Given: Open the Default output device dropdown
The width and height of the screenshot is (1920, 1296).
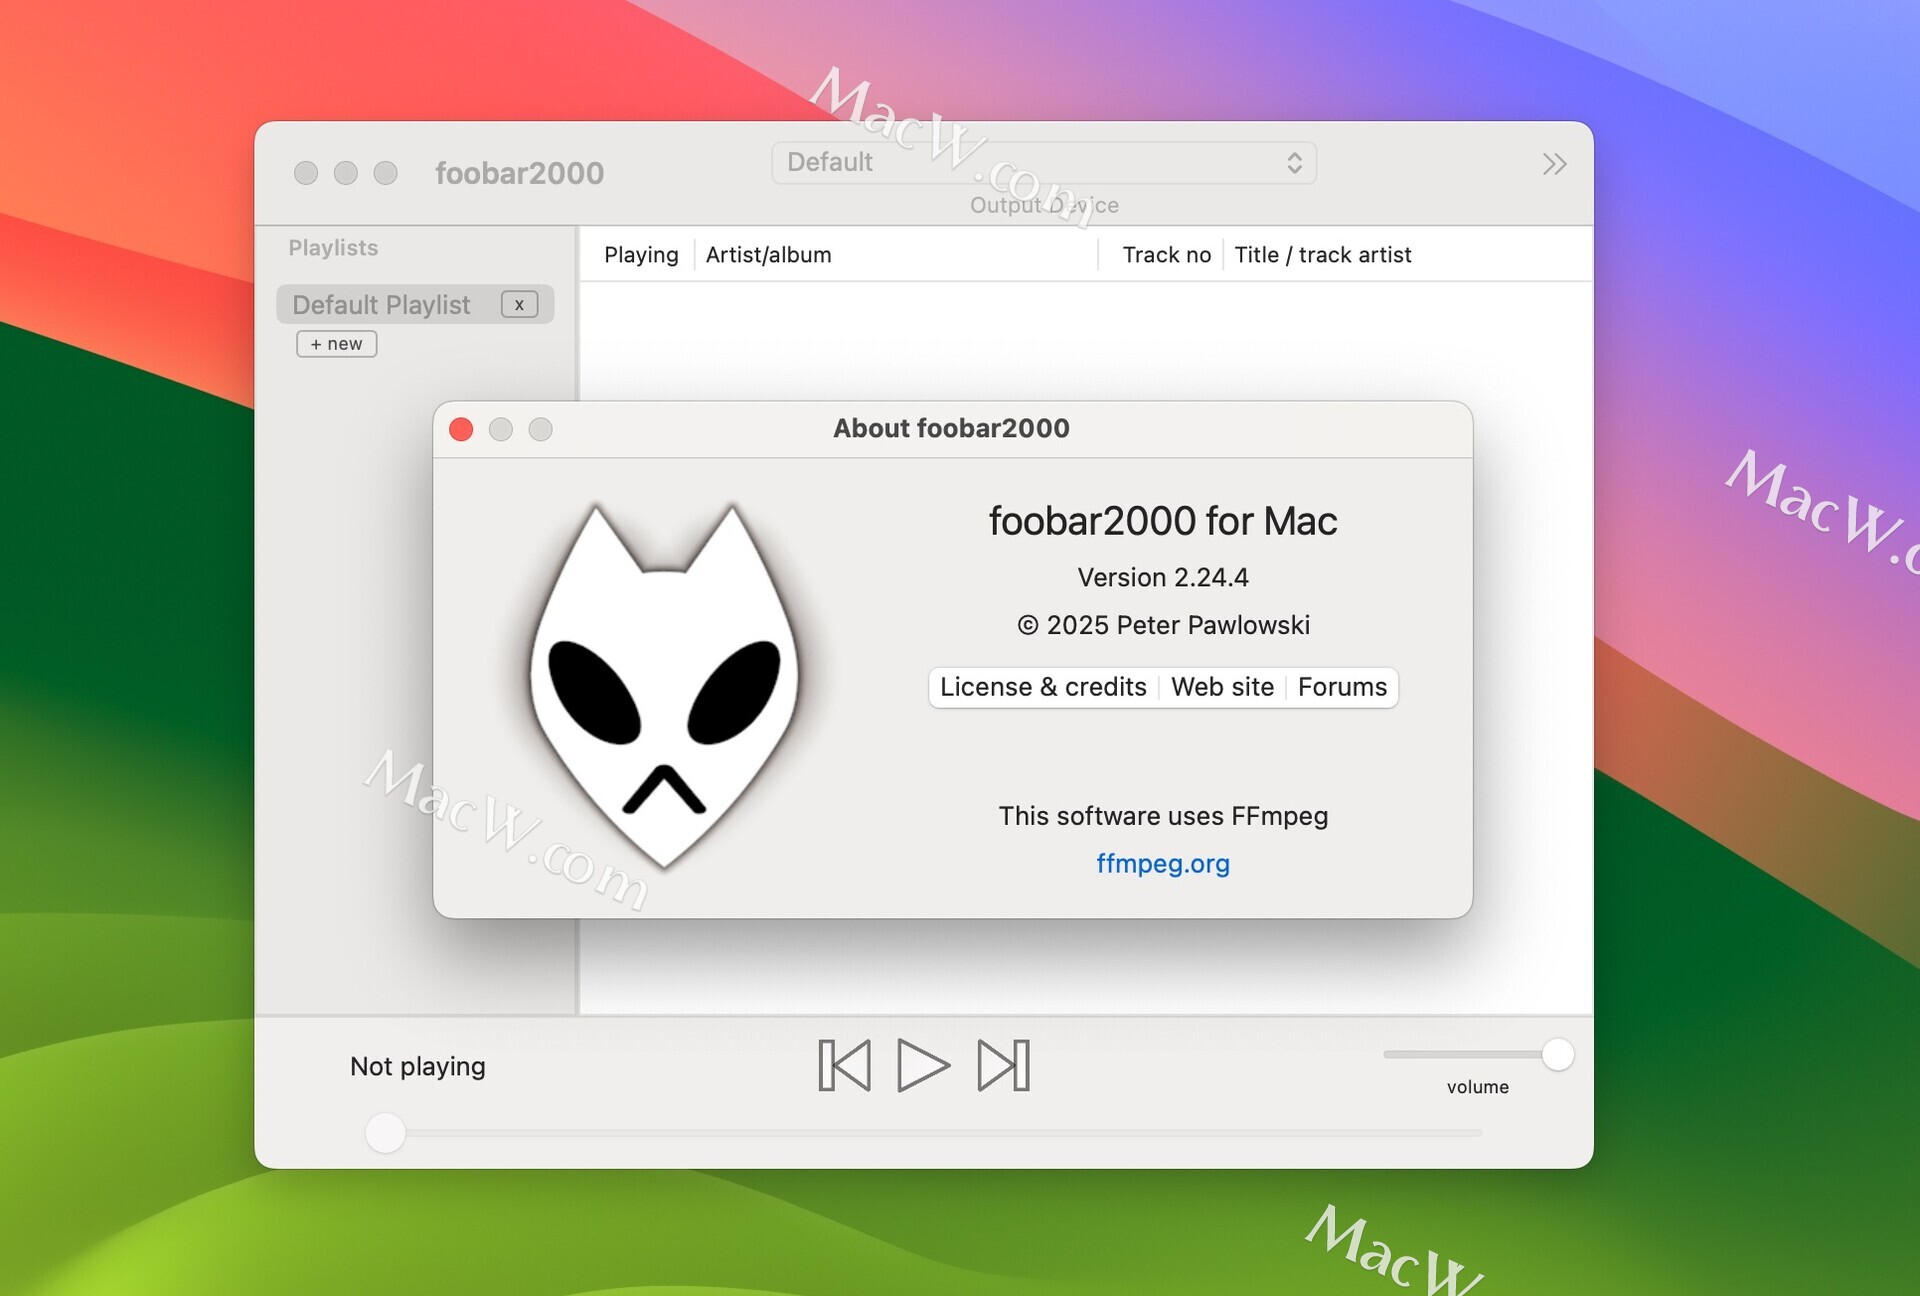Looking at the screenshot, I should click(x=1044, y=163).
